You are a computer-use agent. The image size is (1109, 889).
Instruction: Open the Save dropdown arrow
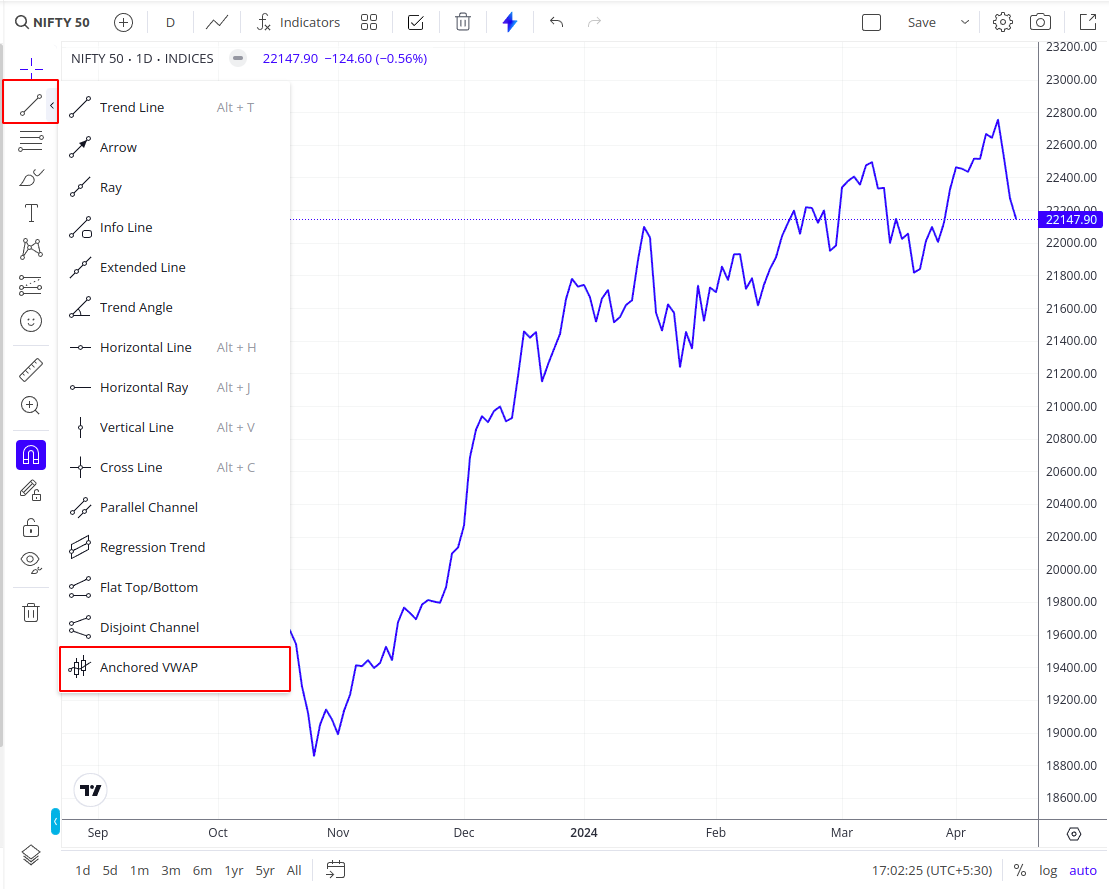click(x=965, y=23)
